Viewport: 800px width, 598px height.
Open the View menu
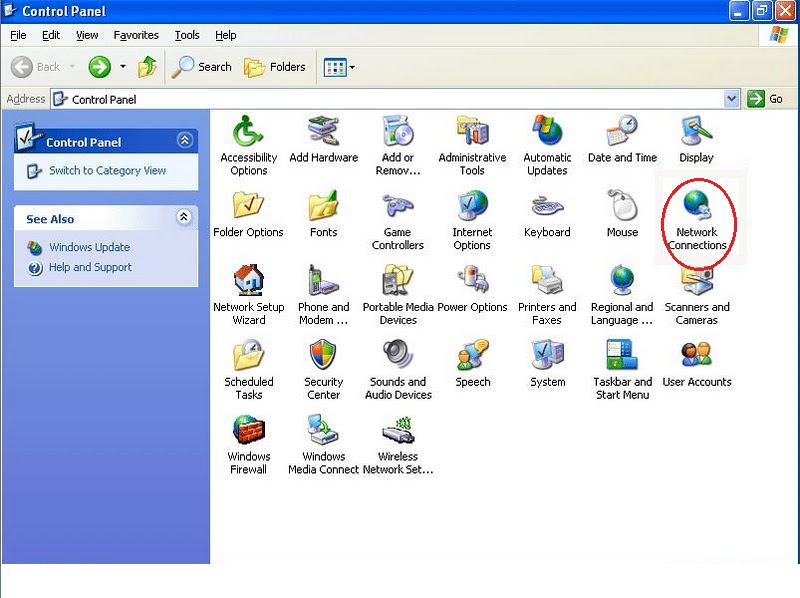pos(87,35)
